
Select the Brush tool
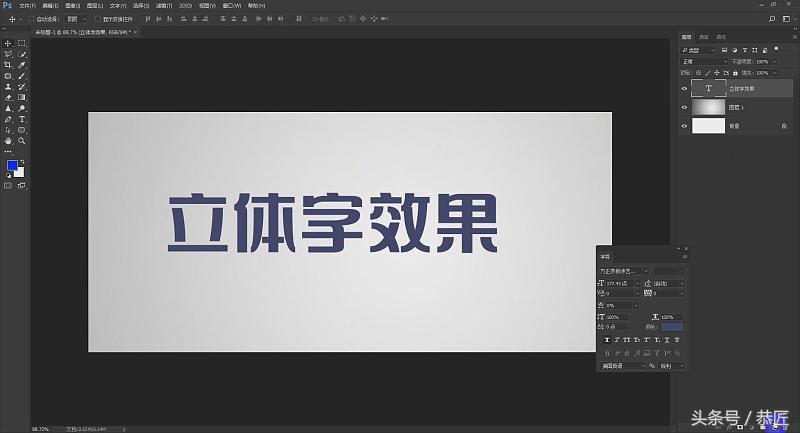pos(21,76)
